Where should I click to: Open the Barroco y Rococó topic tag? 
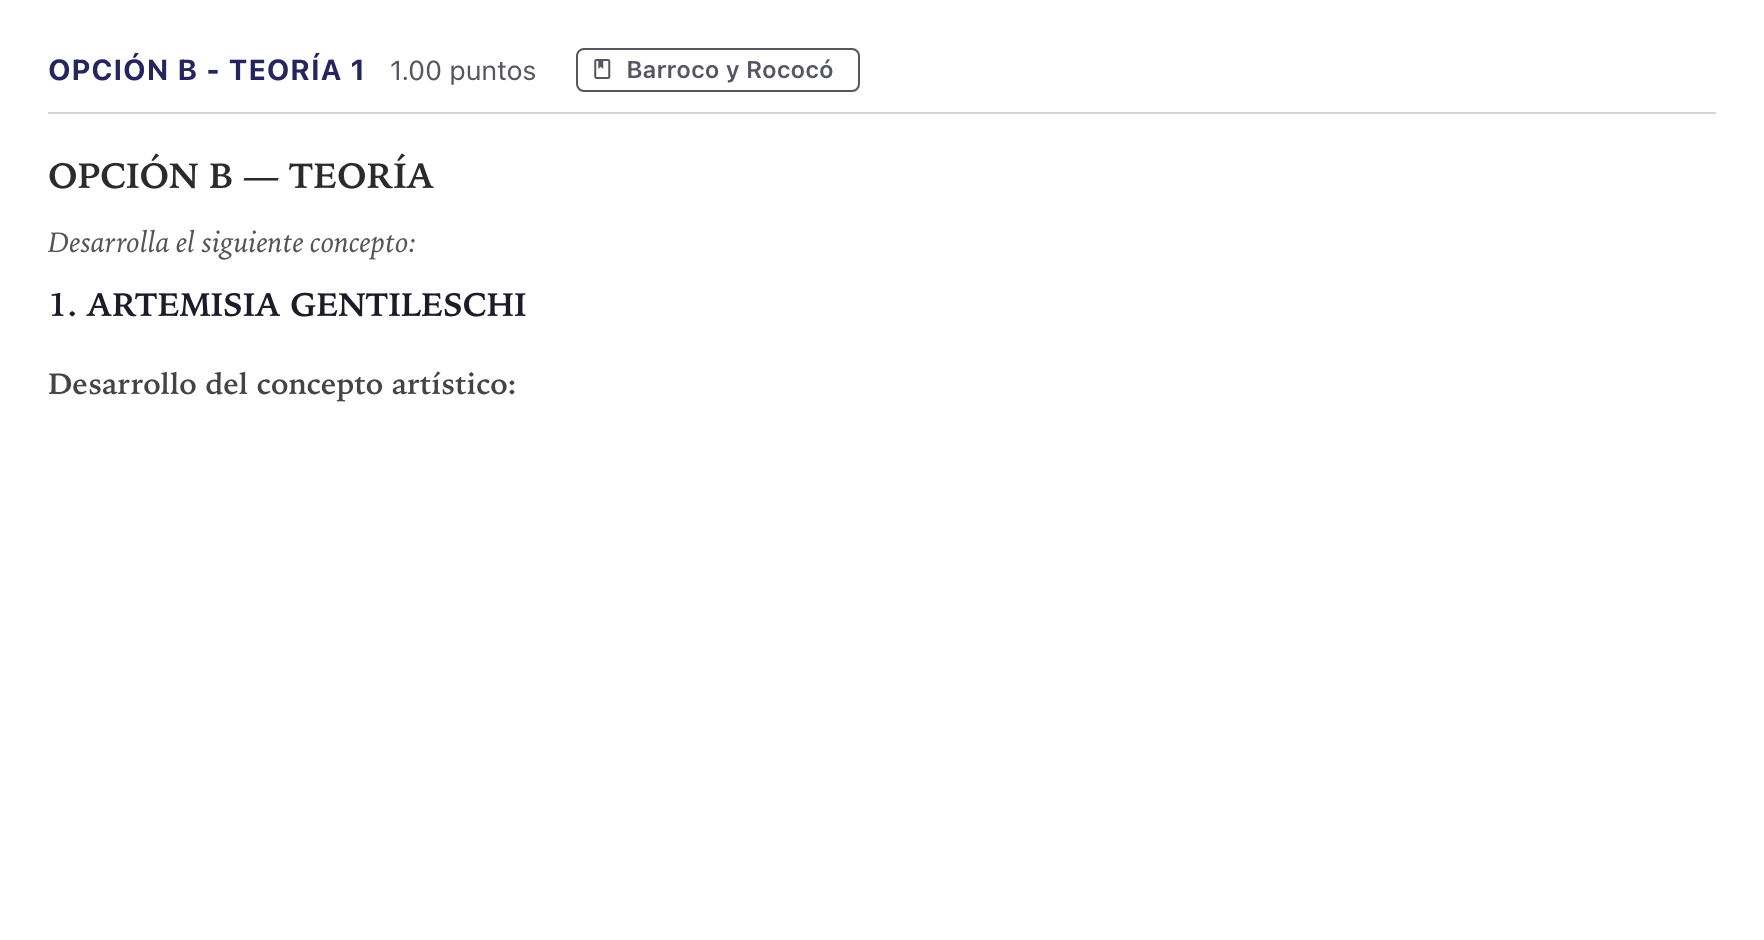coord(717,70)
